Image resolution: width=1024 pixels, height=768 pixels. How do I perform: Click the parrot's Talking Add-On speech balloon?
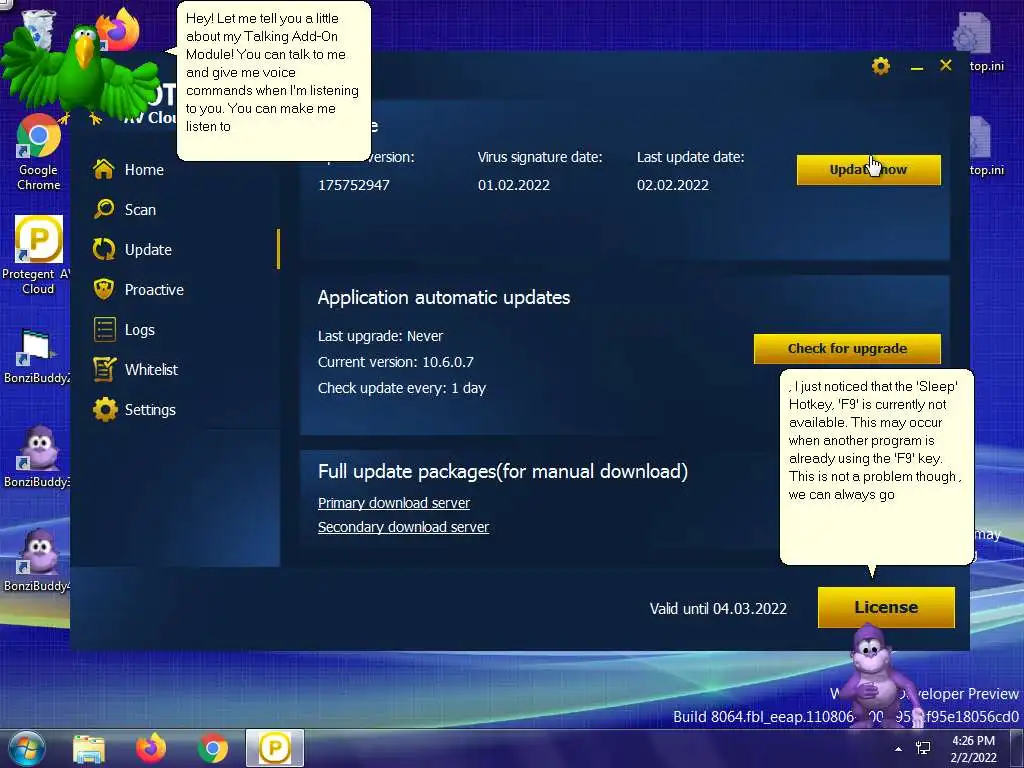tap(274, 80)
